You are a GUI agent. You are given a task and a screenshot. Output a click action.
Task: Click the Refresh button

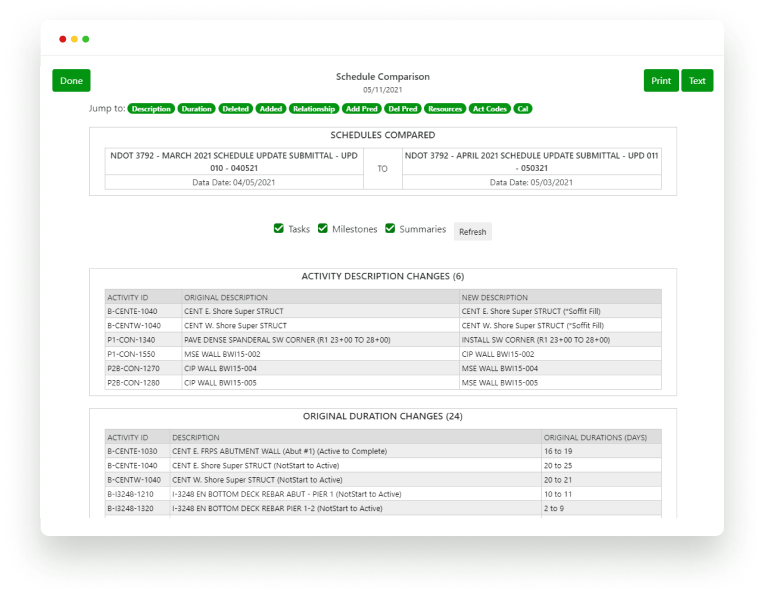(472, 232)
